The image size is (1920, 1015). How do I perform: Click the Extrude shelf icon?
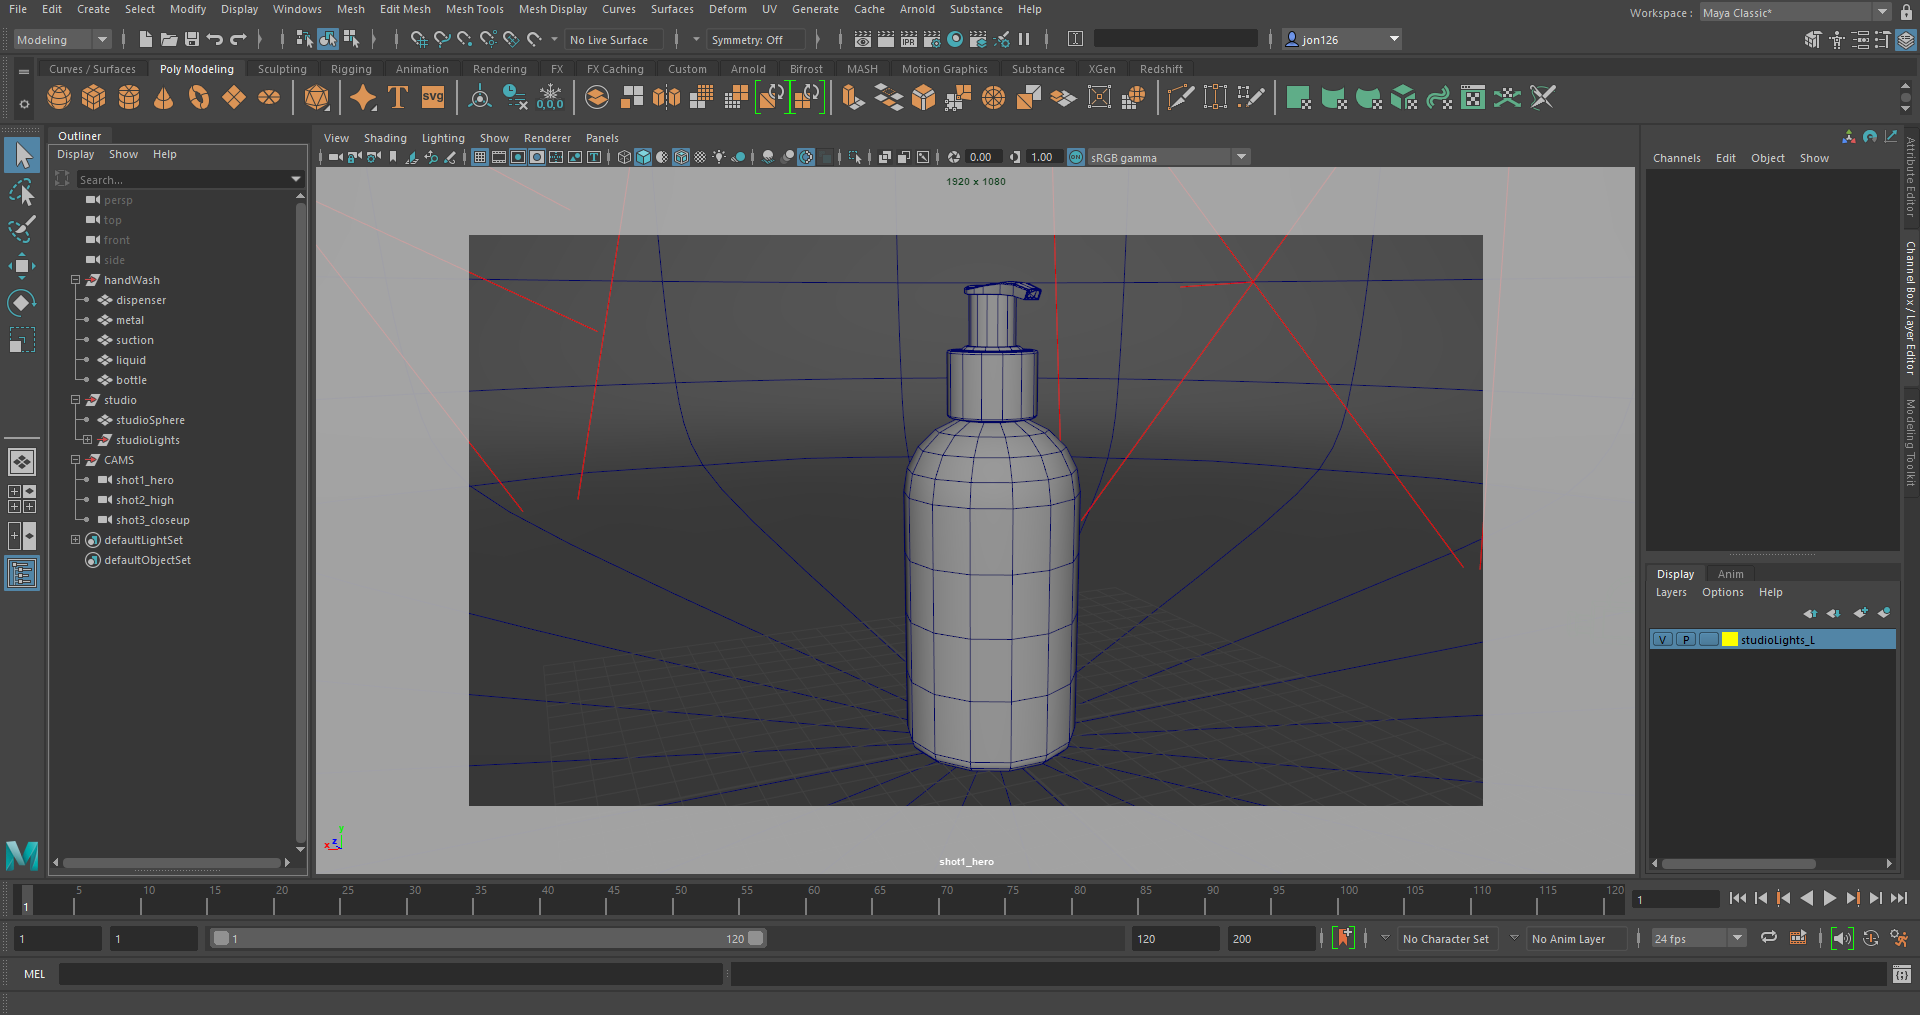pyautogui.click(x=853, y=97)
